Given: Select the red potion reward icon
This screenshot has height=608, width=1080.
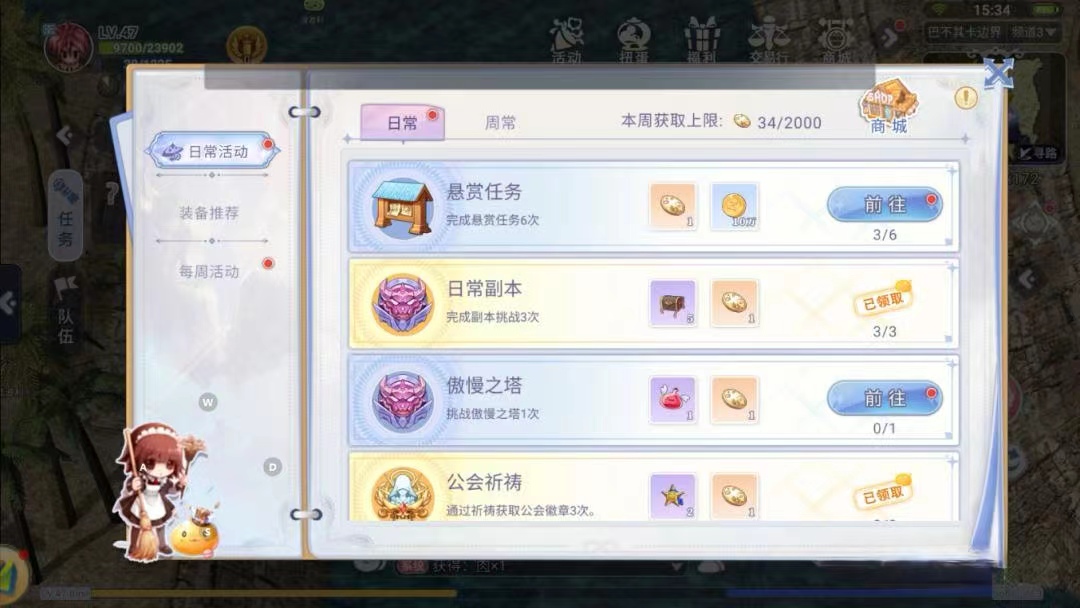Looking at the screenshot, I should 673,399.
